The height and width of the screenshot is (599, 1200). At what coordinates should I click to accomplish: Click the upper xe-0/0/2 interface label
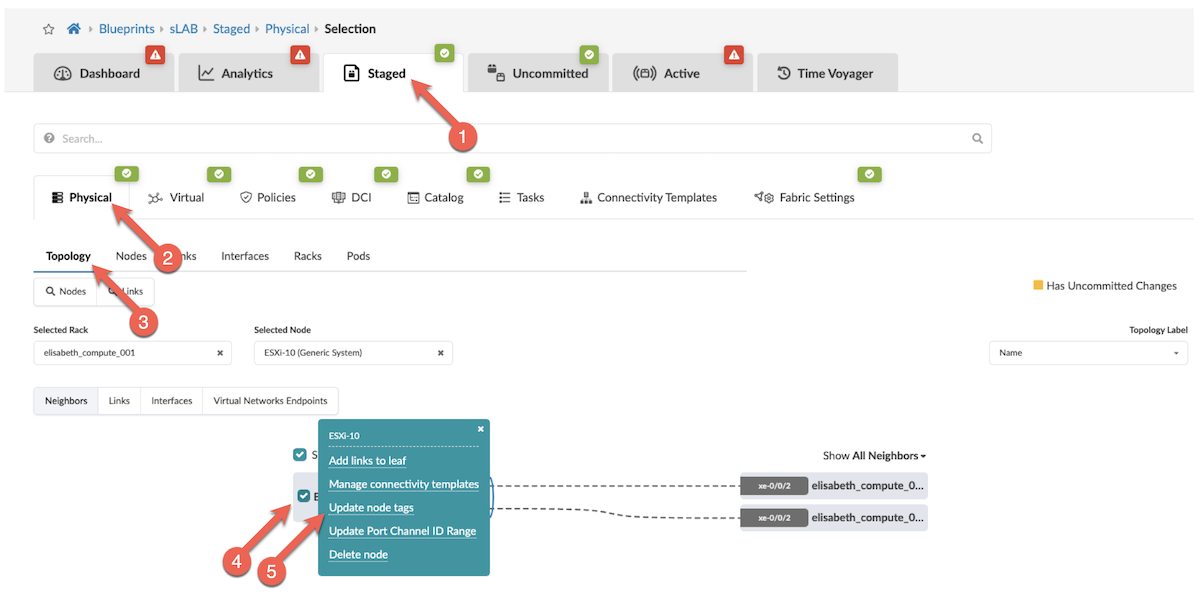tap(774, 486)
